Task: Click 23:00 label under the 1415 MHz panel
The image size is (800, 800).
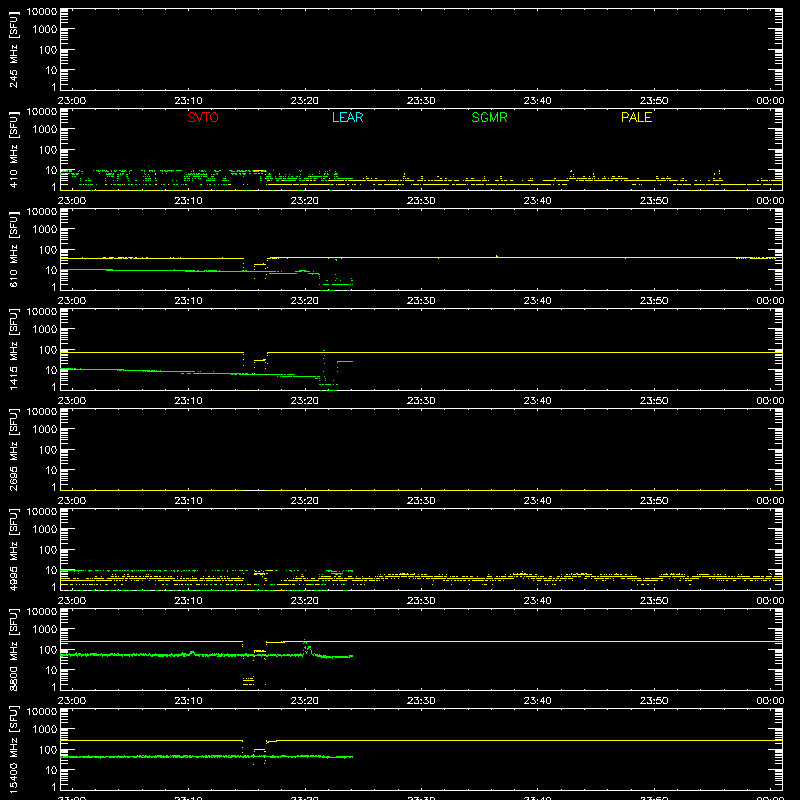Action: 72,401
